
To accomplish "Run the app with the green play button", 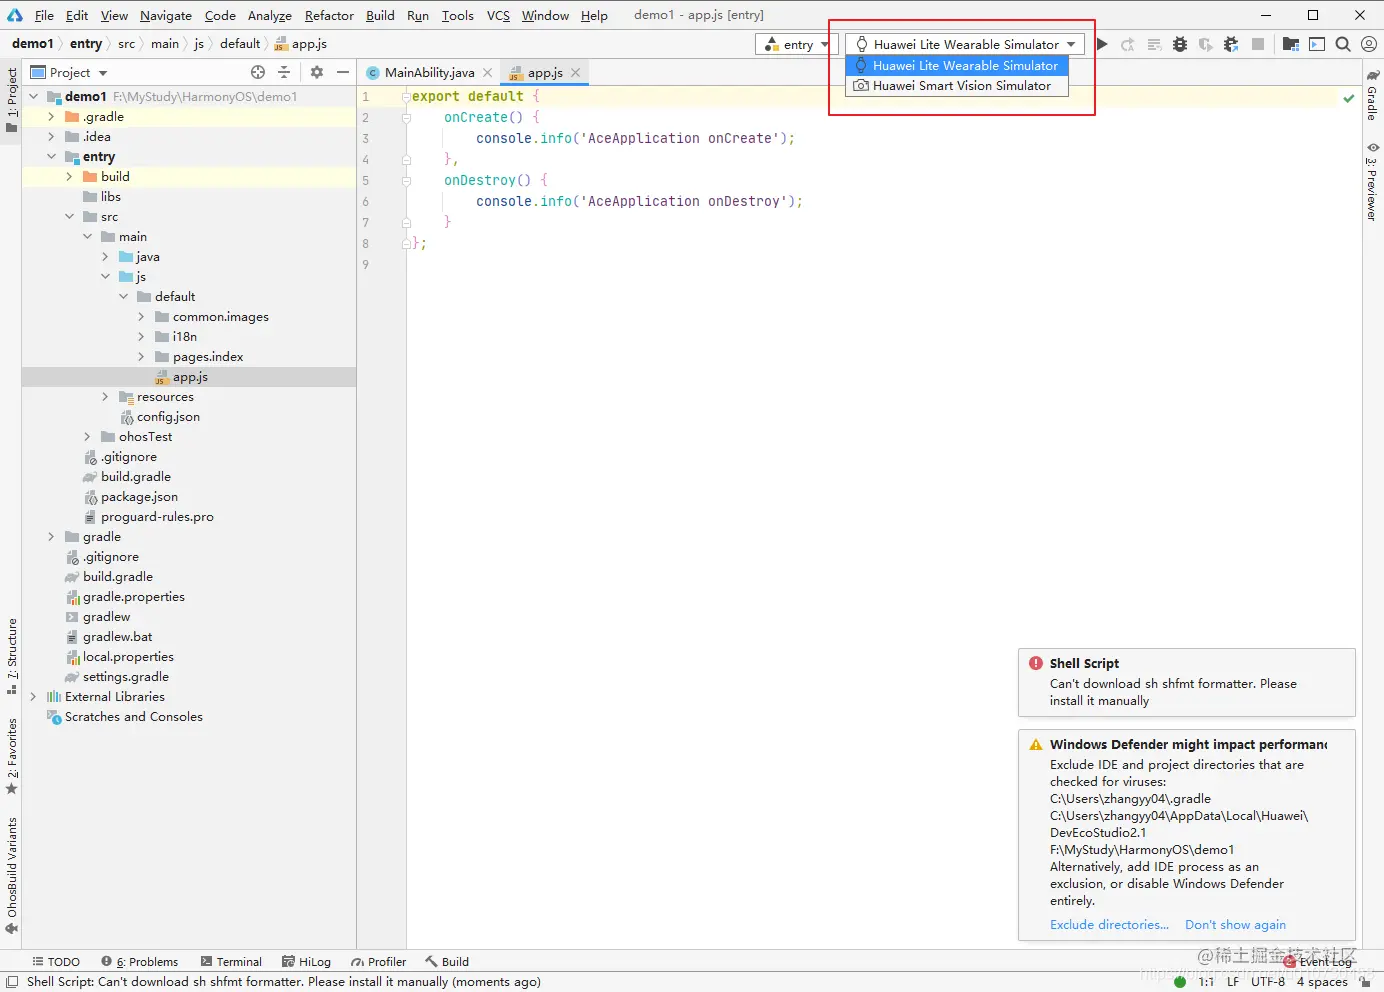I will 1102,44.
